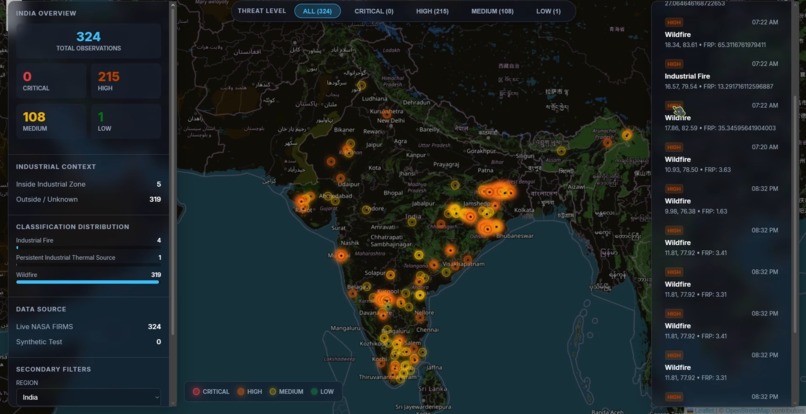Click the DATA SOURCE section heading
Screen dimensions: 806x414
41,309
